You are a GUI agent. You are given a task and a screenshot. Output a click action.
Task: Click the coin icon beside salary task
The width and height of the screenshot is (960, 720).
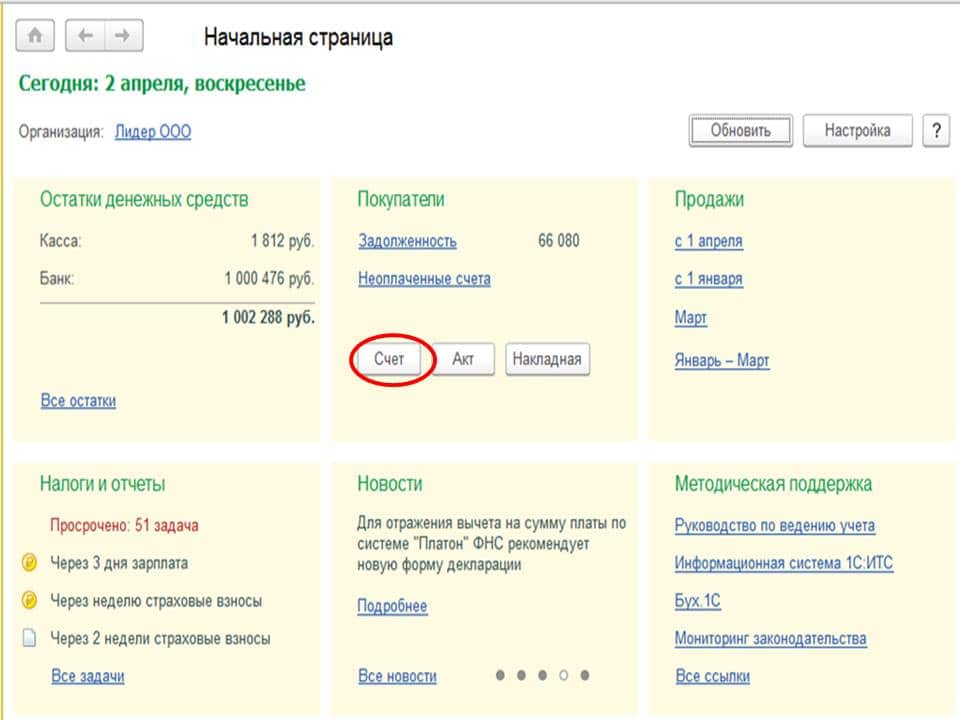(29, 562)
